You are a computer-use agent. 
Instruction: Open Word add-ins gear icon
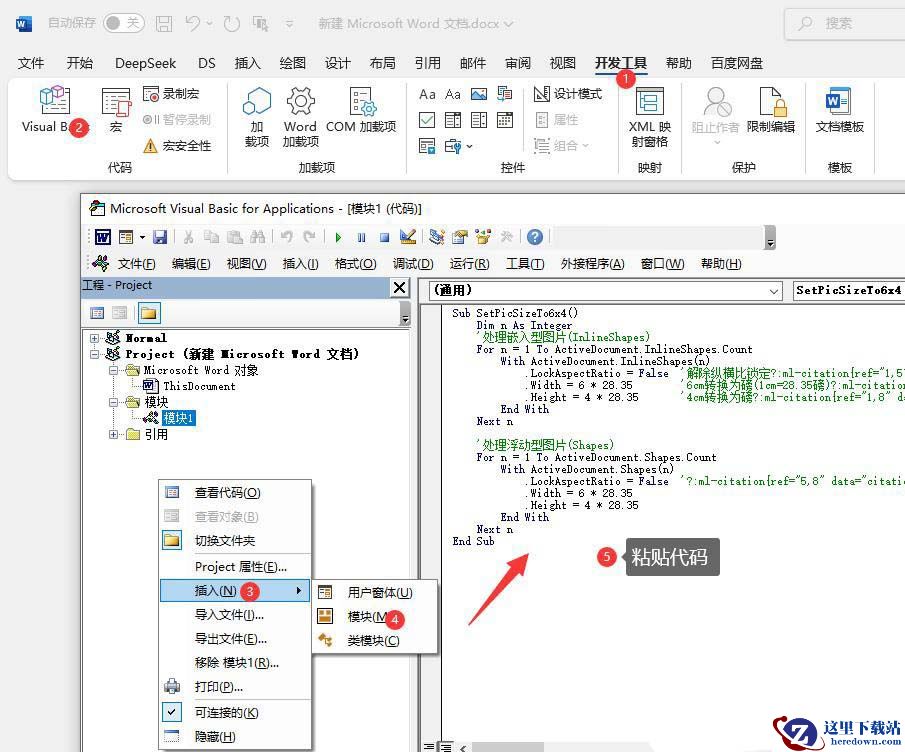pyautogui.click(x=300, y=117)
